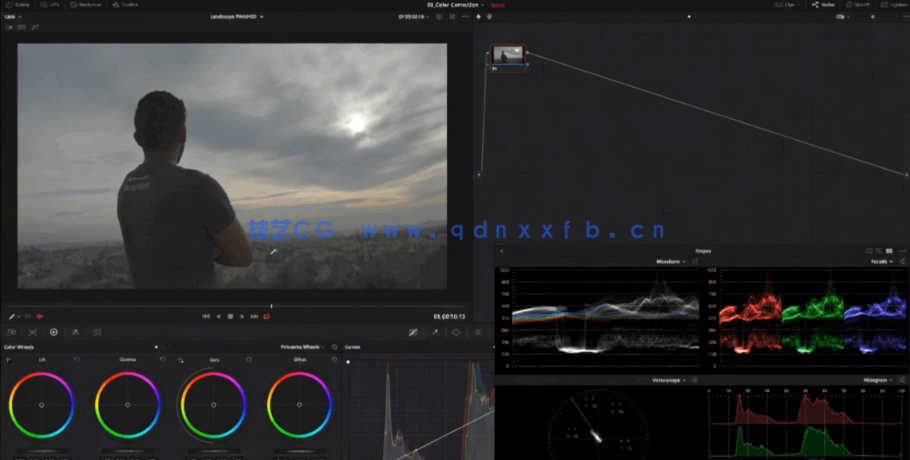Click center of Gamma color wheel
This screenshot has height=460, width=910.
[128, 405]
